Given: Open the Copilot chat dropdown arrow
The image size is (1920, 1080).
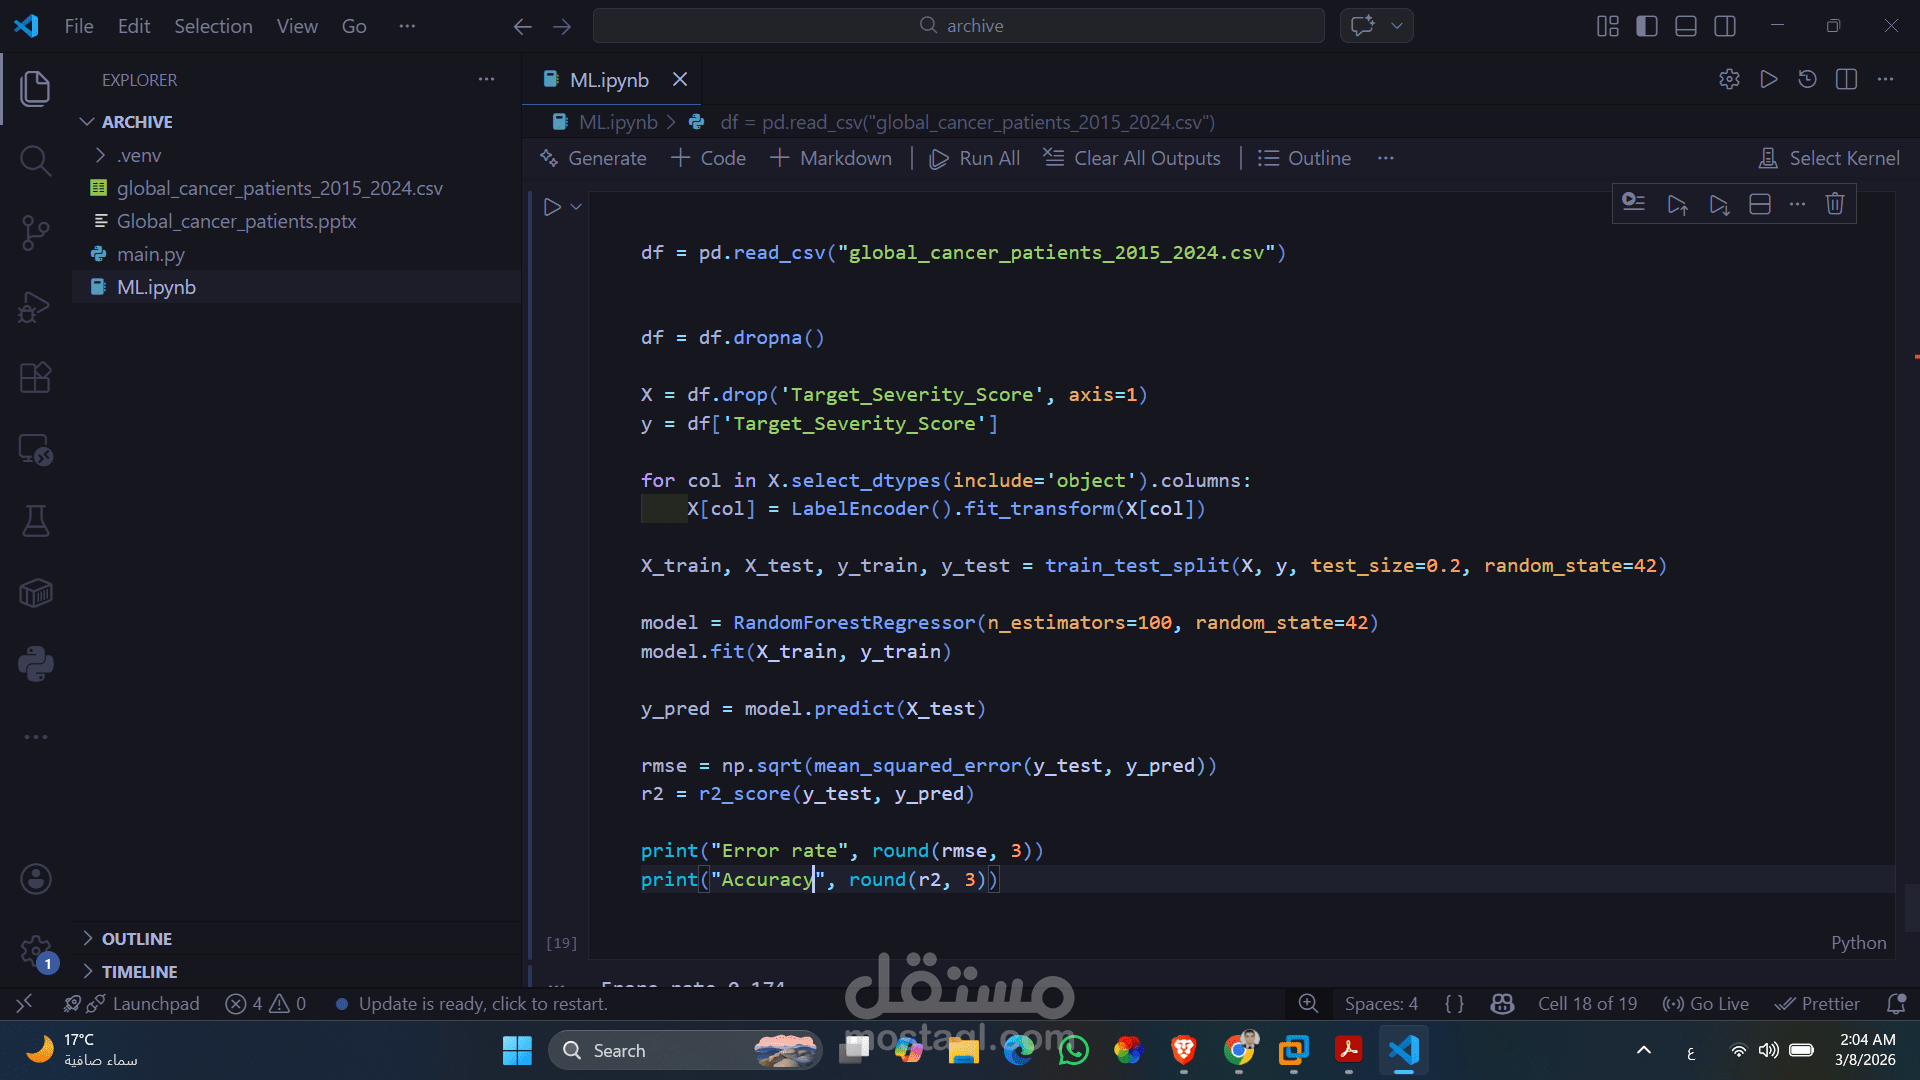Looking at the screenshot, I should pyautogui.click(x=1397, y=26).
